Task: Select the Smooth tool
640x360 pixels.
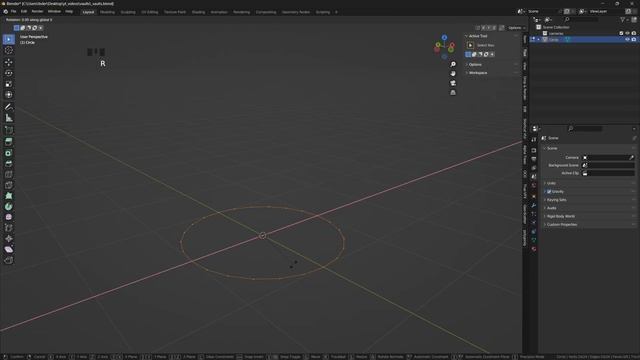Action: (x=9, y=217)
